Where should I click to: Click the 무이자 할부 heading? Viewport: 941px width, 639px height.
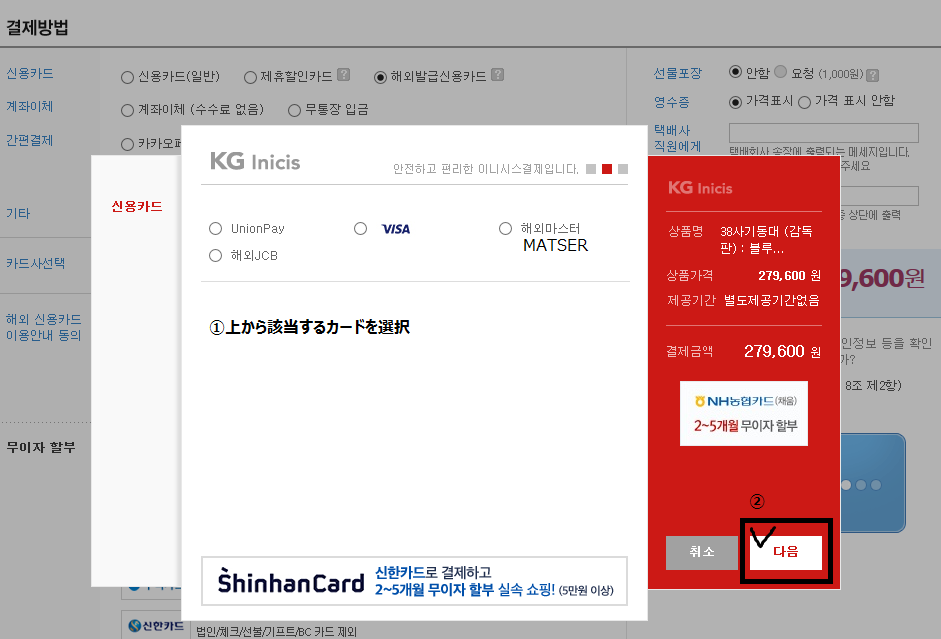click(41, 447)
